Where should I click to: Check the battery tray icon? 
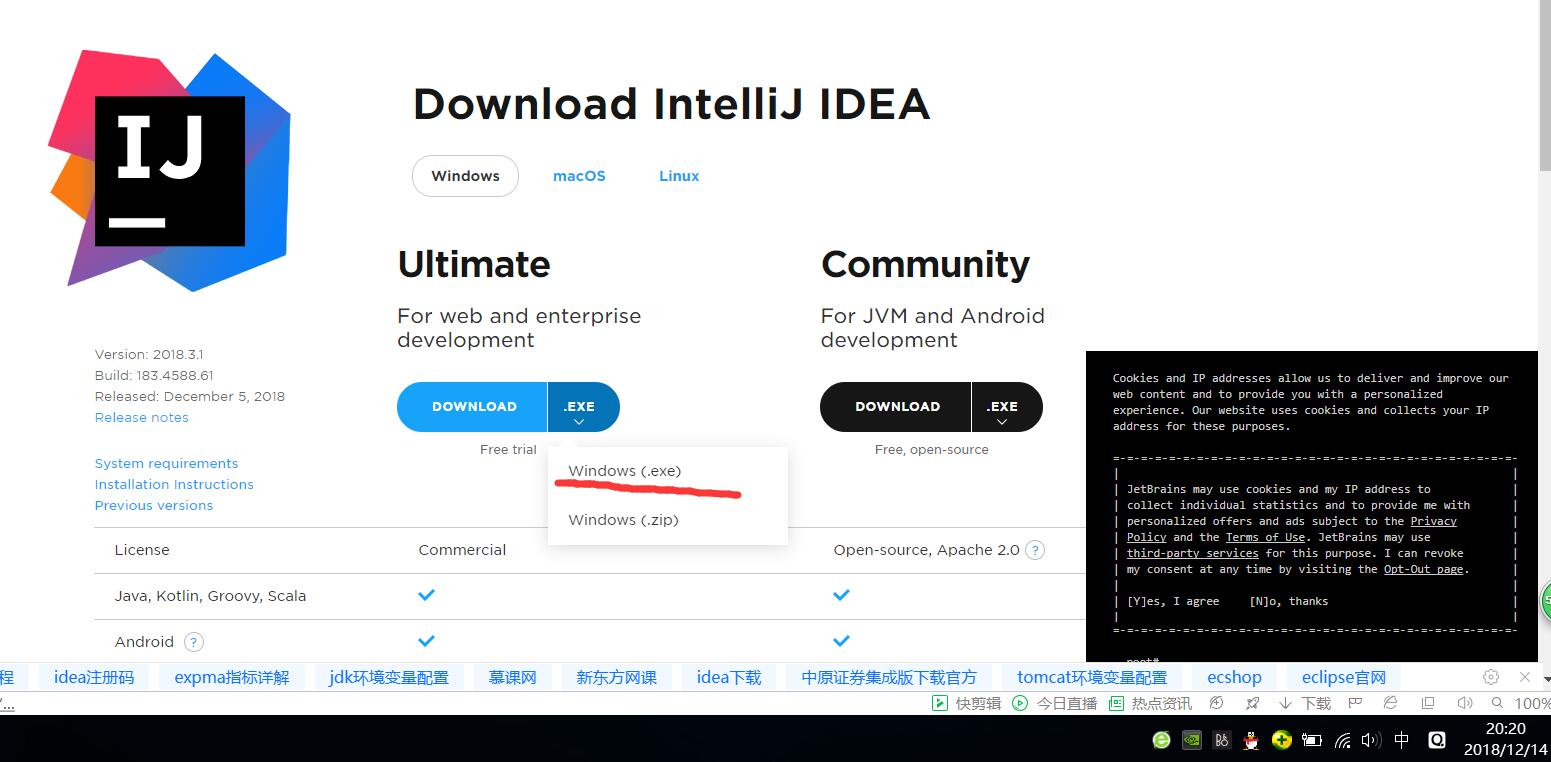[1311, 740]
